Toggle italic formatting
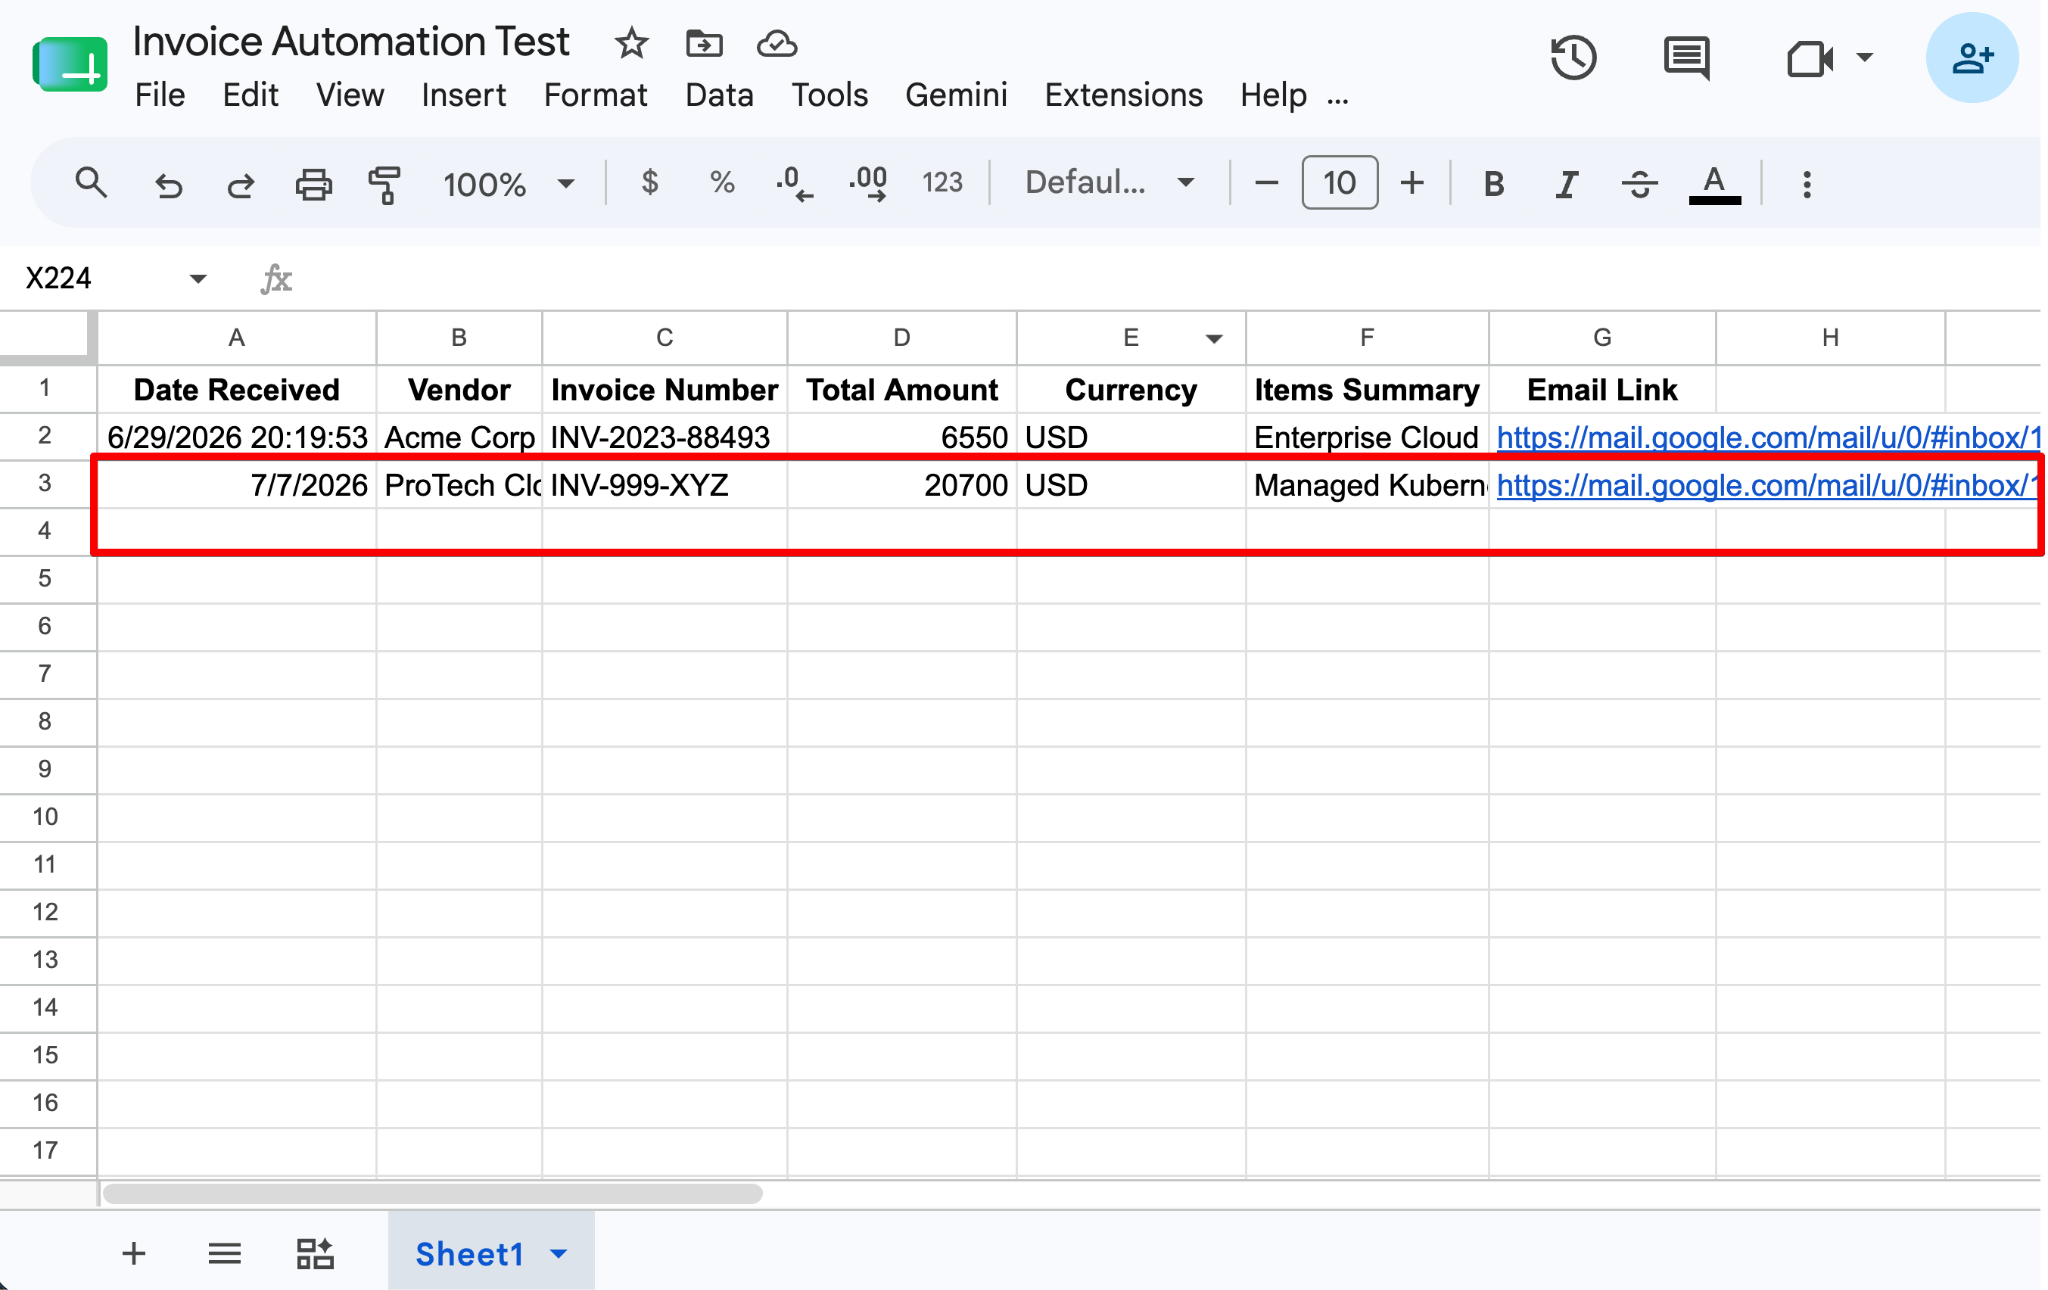Screen dimensions: 2048x1290 (x=1566, y=184)
